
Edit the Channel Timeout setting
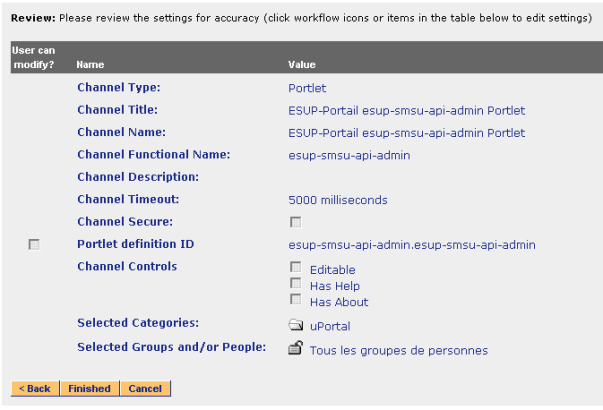[128, 199]
